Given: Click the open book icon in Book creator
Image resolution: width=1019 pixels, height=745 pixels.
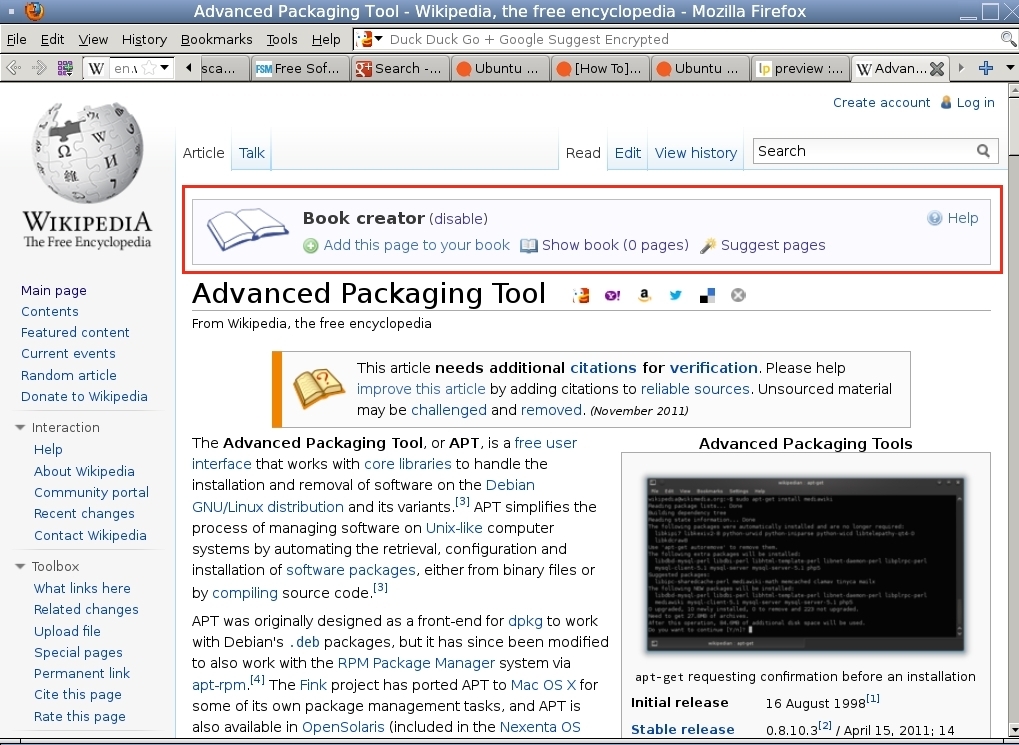Looking at the screenshot, I should (248, 229).
